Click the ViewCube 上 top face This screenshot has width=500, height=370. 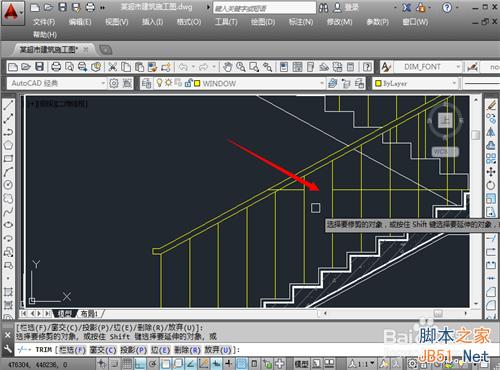click(445, 120)
